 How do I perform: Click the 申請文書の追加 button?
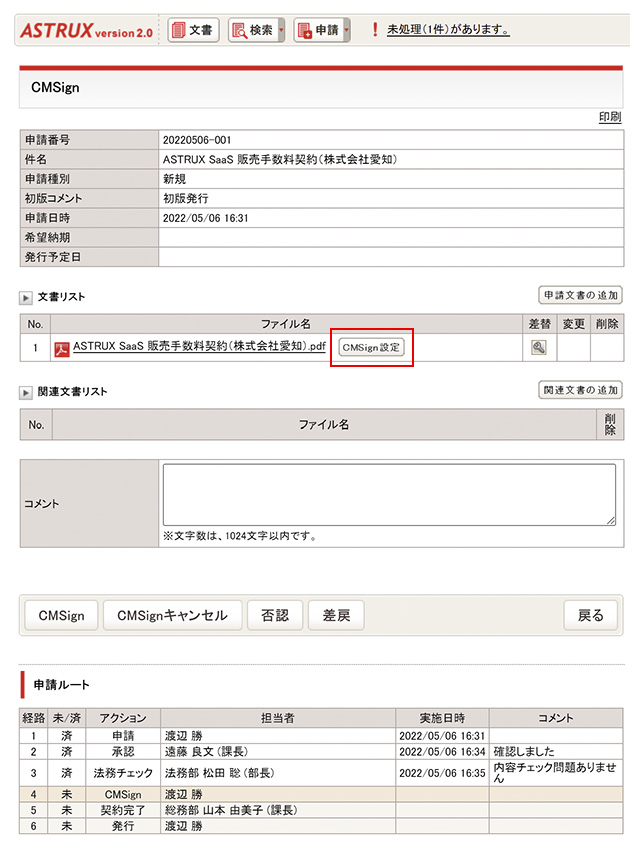pyautogui.click(x=580, y=295)
